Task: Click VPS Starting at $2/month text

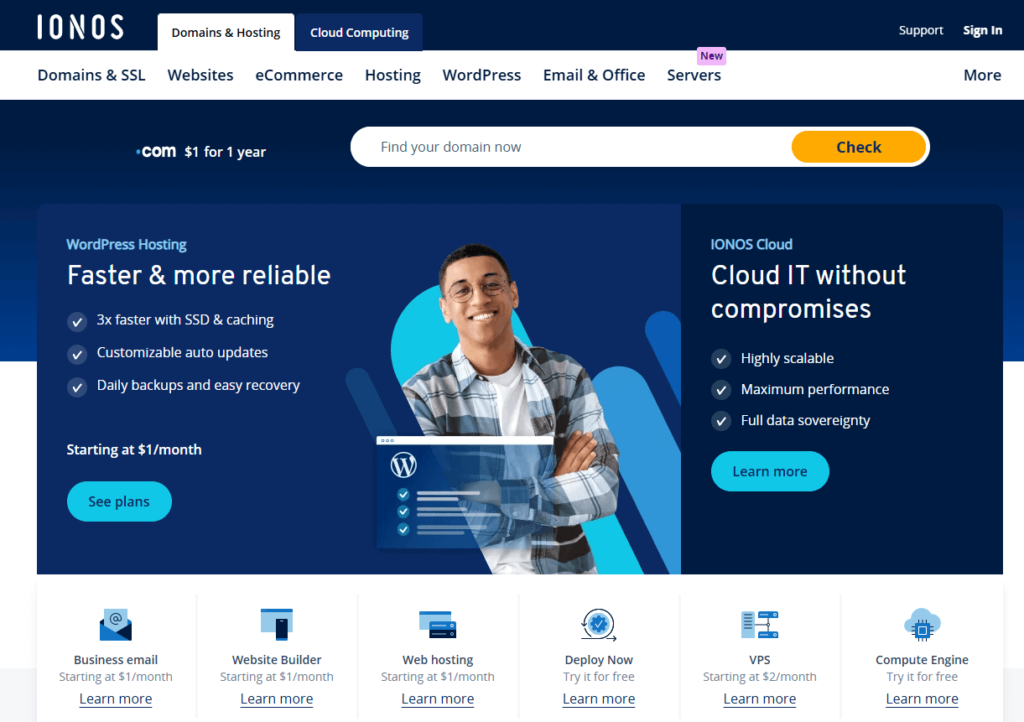Action: (x=760, y=677)
